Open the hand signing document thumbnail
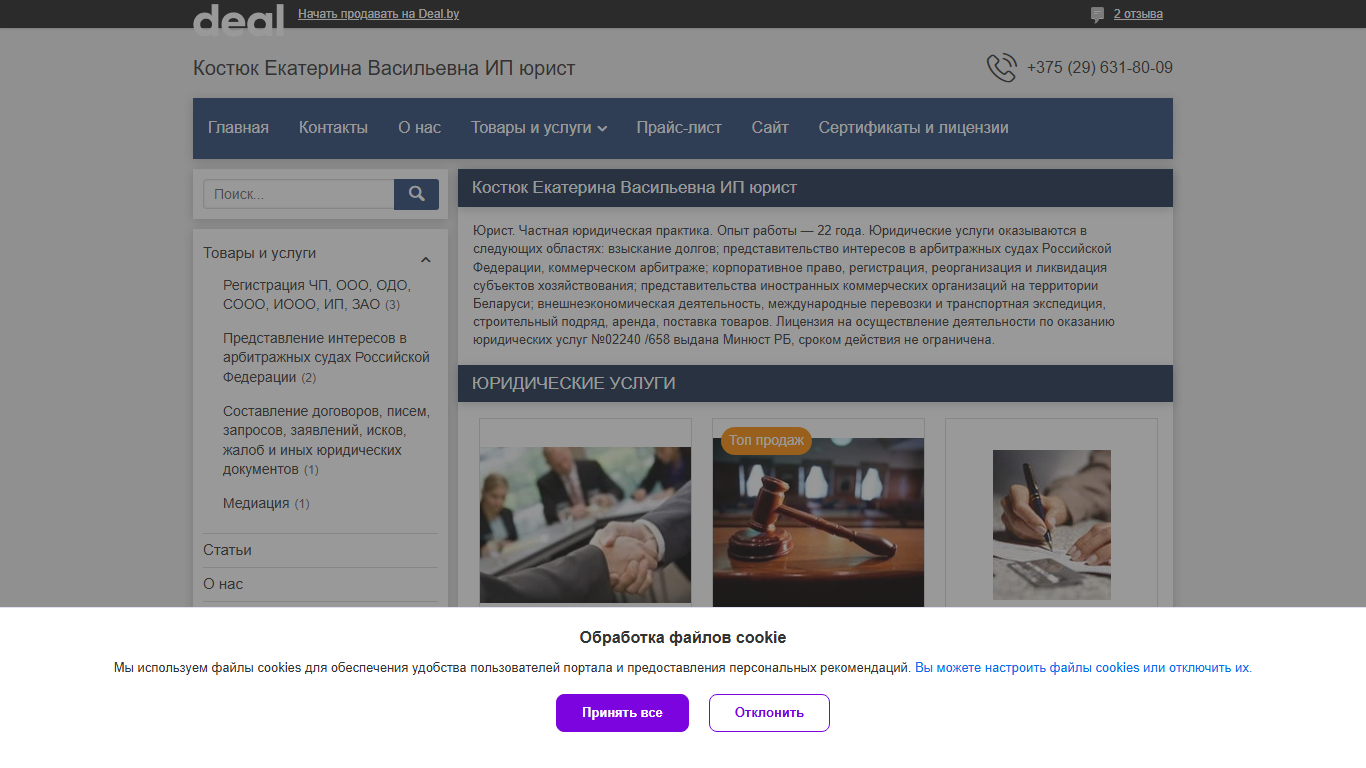 pyautogui.click(x=1051, y=525)
